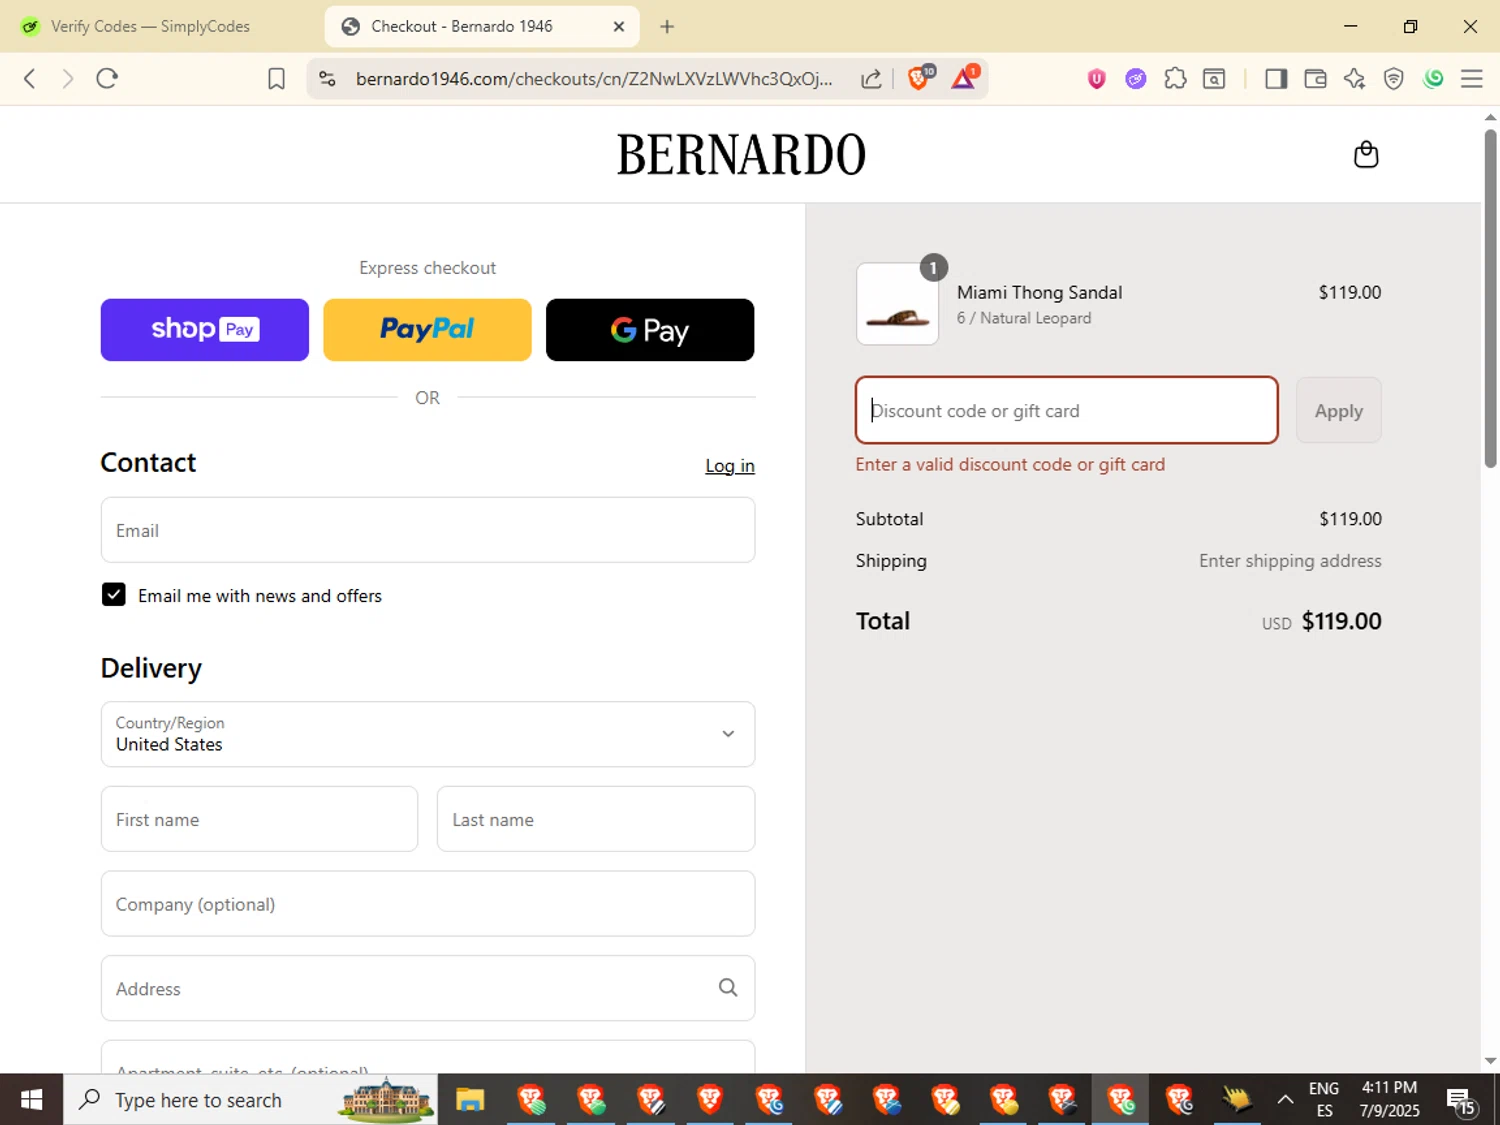The height and width of the screenshot is (1125, 1500).
Task: Close the Checkout - Bernardo 1946 tab
Action: pyautogui.click(x=619, y=27)
